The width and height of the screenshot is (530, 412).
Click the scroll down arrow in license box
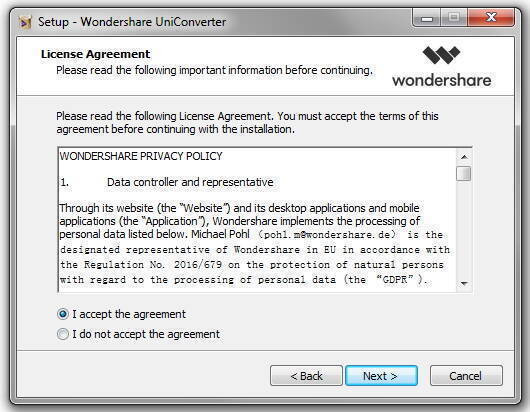point(464,284)
